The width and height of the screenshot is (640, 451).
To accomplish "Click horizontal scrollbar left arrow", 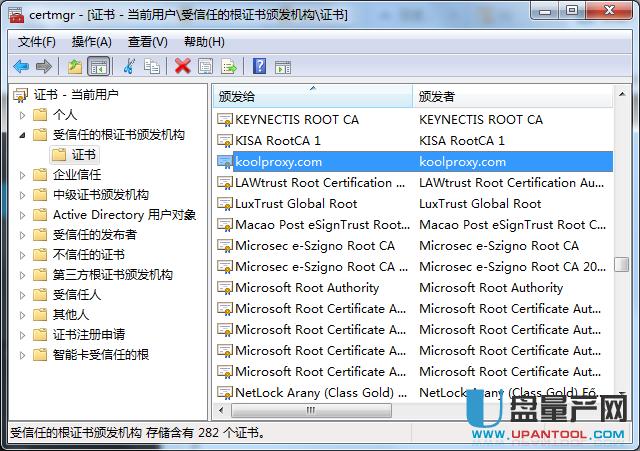I will [221, 410].
